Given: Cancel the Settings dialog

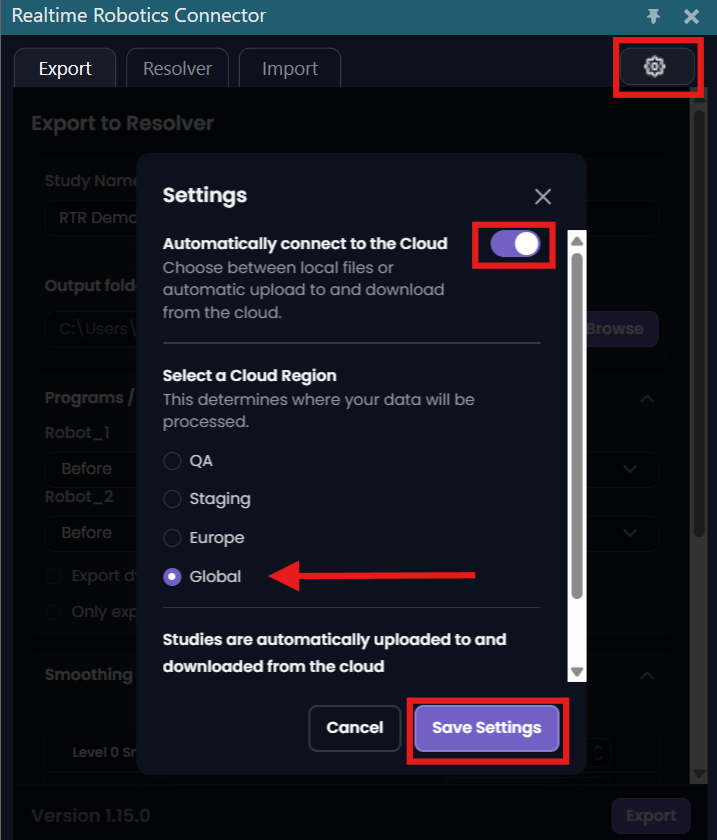Looking at the screenshot, I should (x=355, y=728).
